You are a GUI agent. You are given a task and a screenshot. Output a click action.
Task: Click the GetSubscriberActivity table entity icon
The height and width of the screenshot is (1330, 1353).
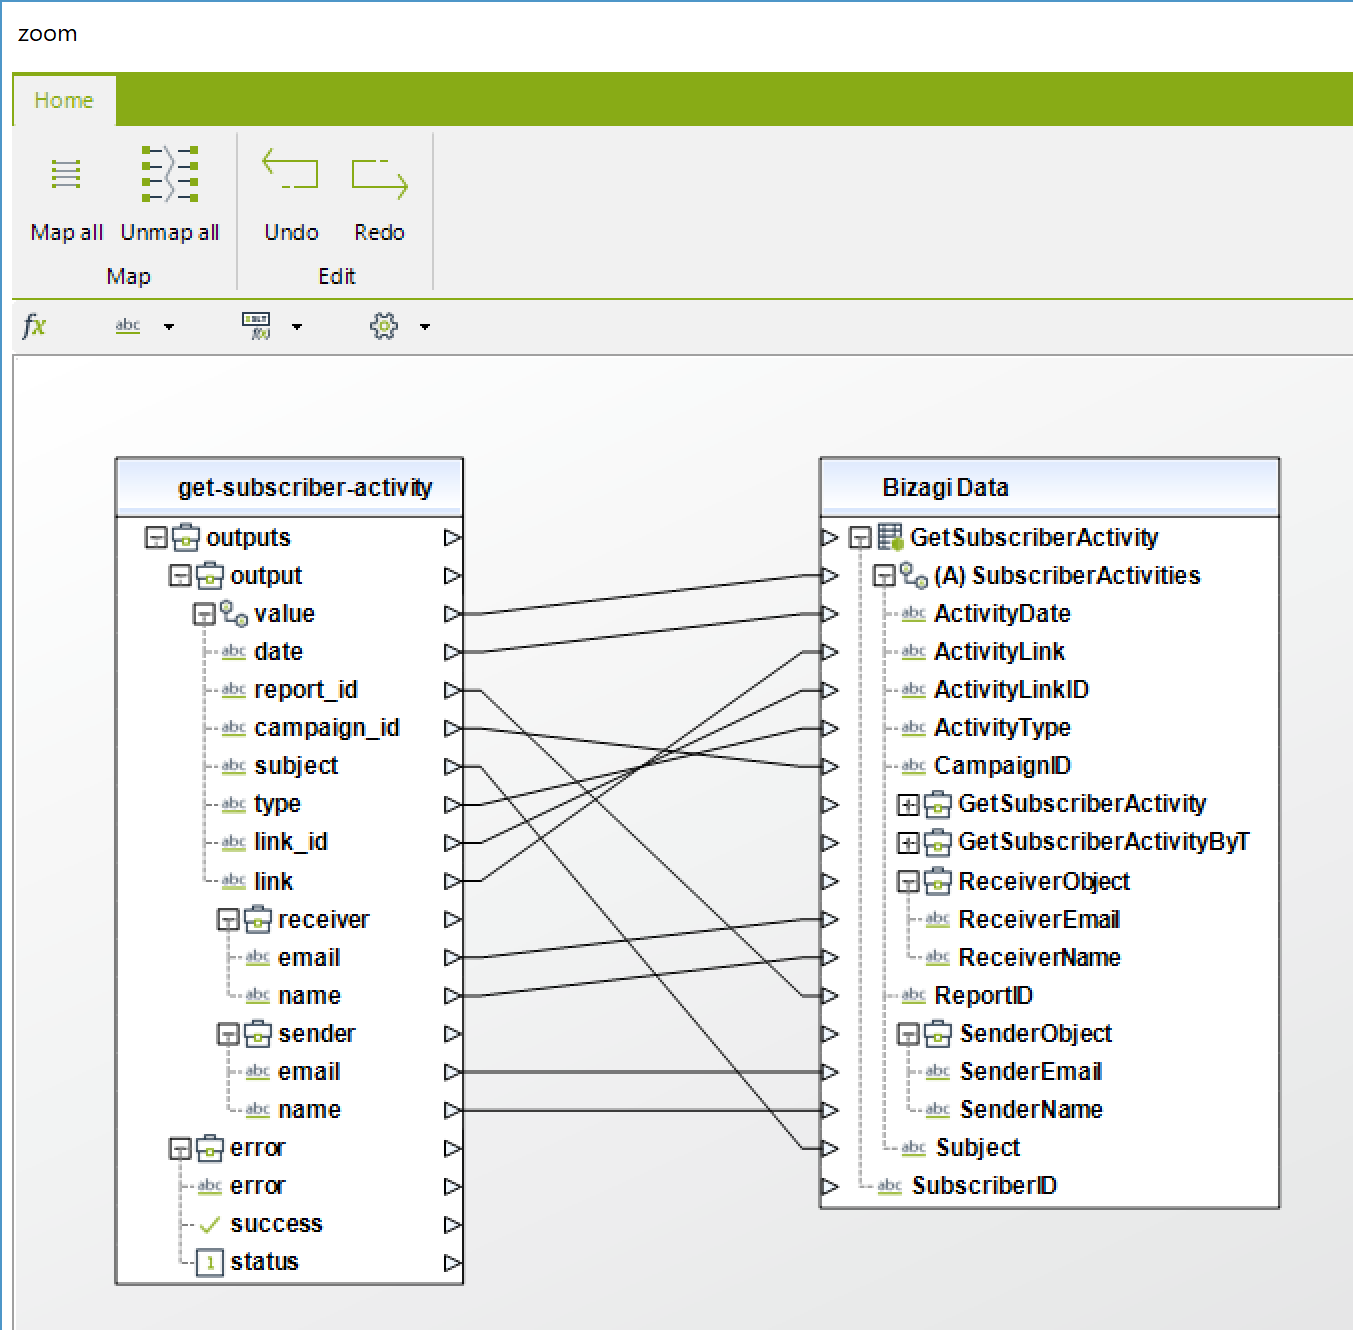(x=890, y=537)
